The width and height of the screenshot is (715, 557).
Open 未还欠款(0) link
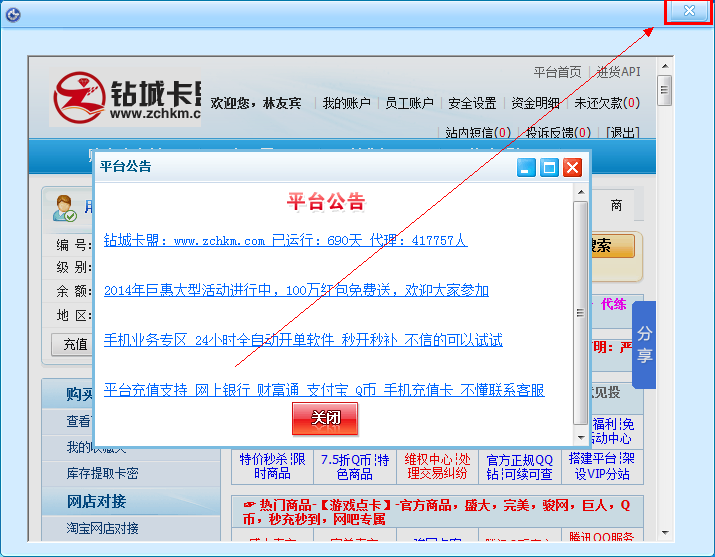click(x=607, y=103)
